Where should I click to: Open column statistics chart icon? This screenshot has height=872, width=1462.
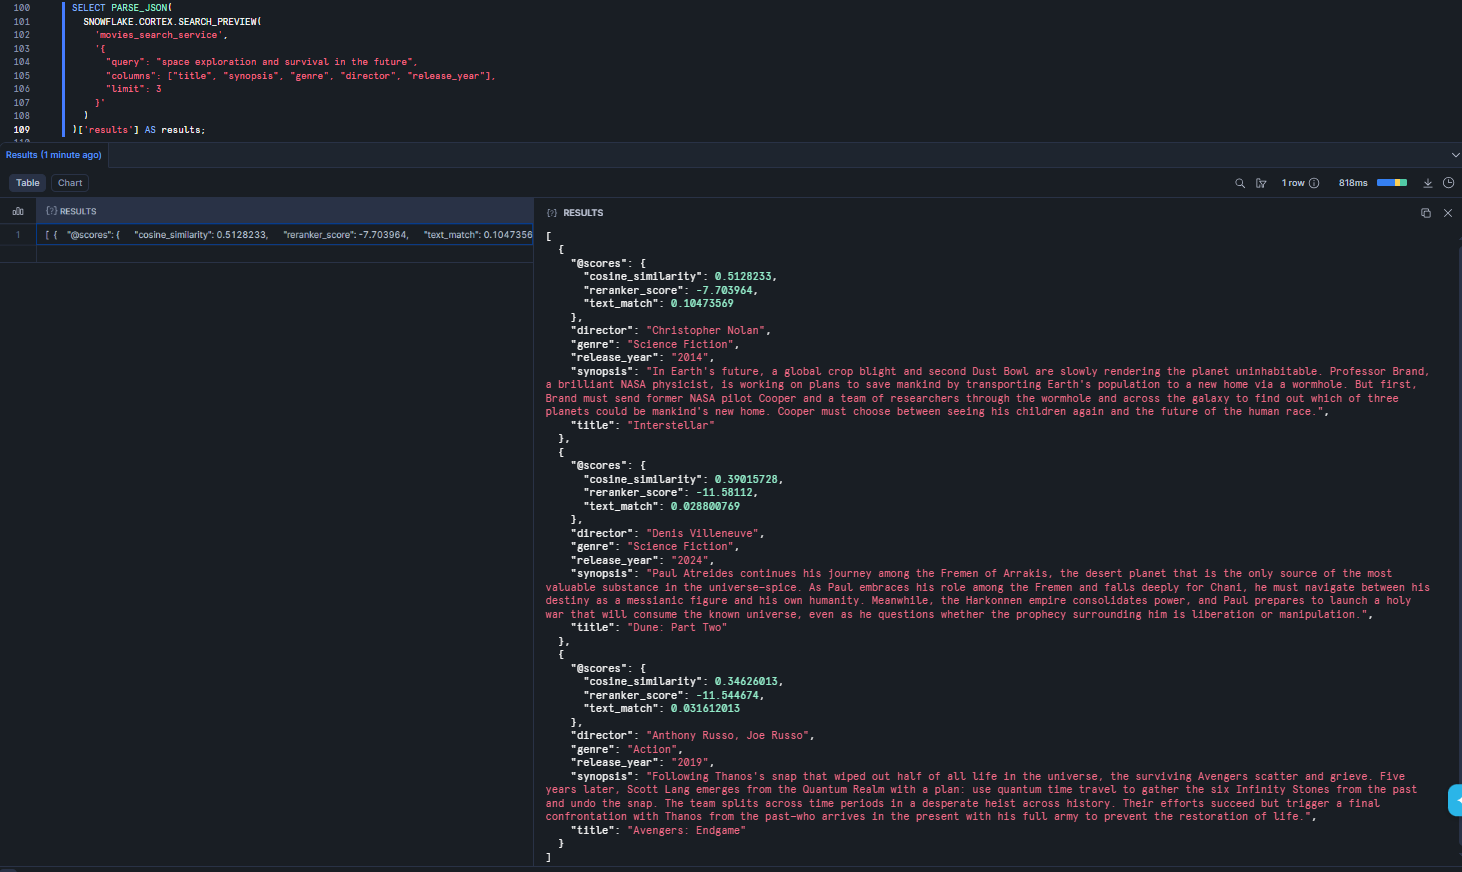(18, 211)
